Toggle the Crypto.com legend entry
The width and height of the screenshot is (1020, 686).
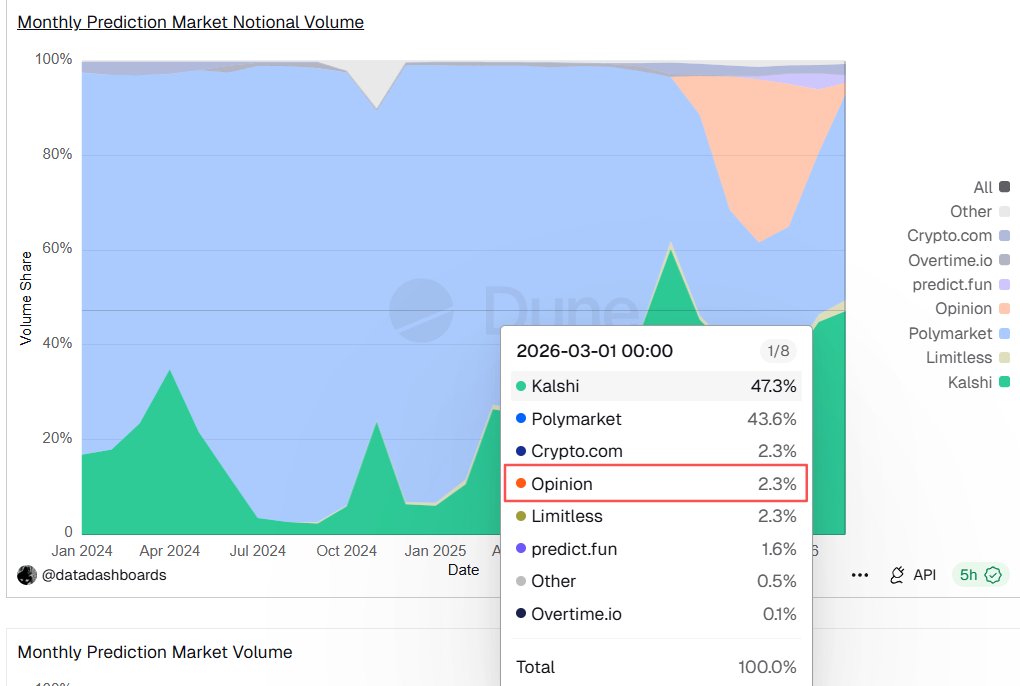point(958,235)
